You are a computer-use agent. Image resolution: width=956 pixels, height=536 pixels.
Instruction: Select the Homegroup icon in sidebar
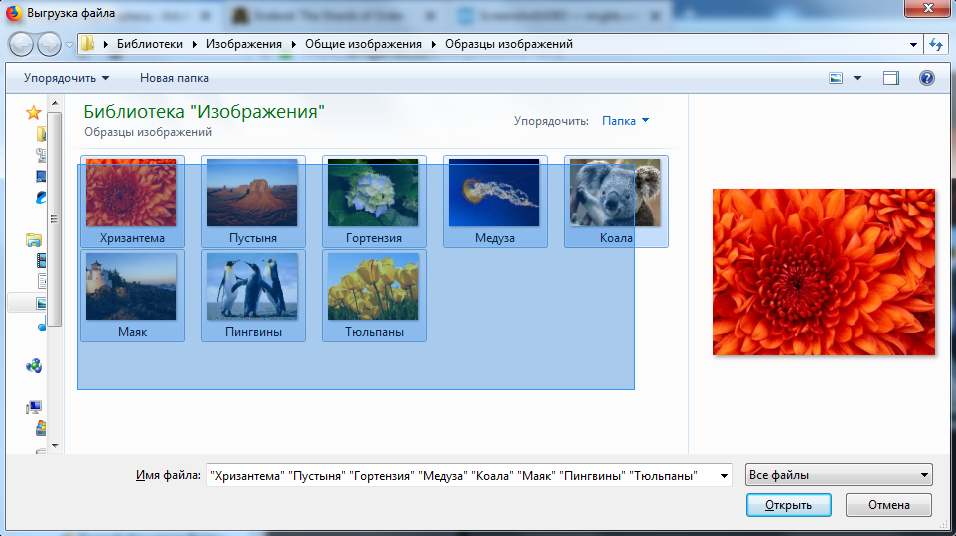tap(34, 366)
